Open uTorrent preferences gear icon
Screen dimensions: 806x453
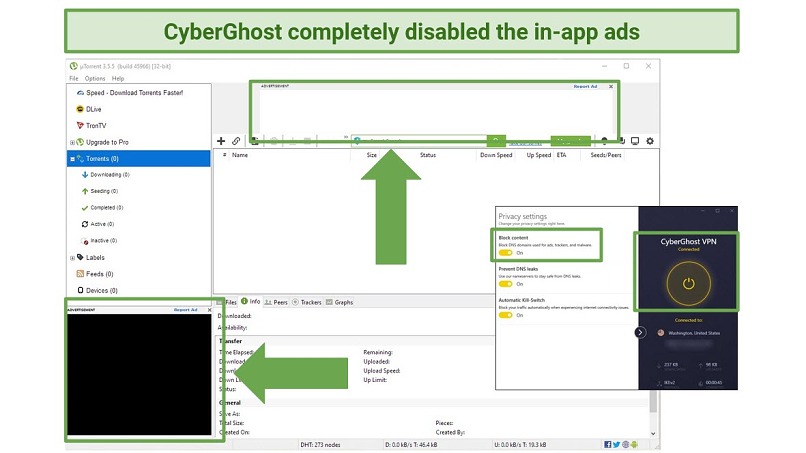click(650, 141)
